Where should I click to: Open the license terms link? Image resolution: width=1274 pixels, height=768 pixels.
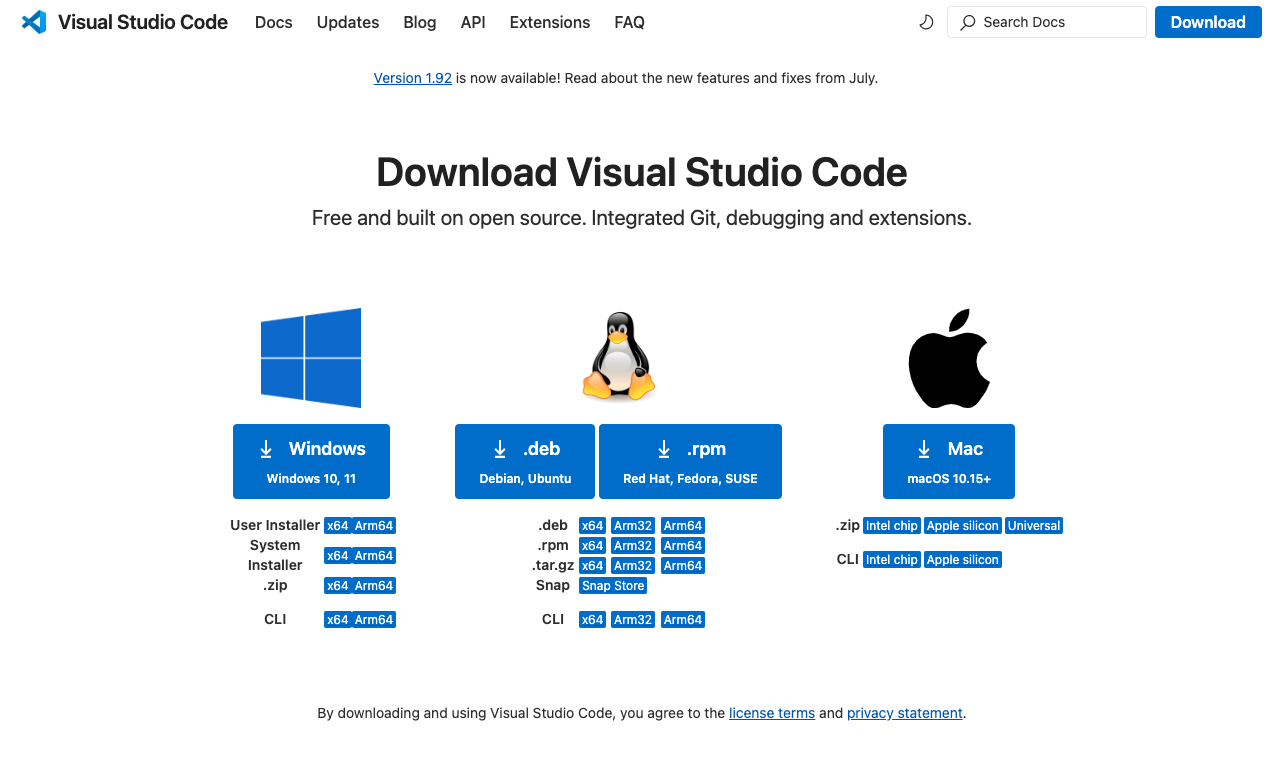click(x=772, y=713)
